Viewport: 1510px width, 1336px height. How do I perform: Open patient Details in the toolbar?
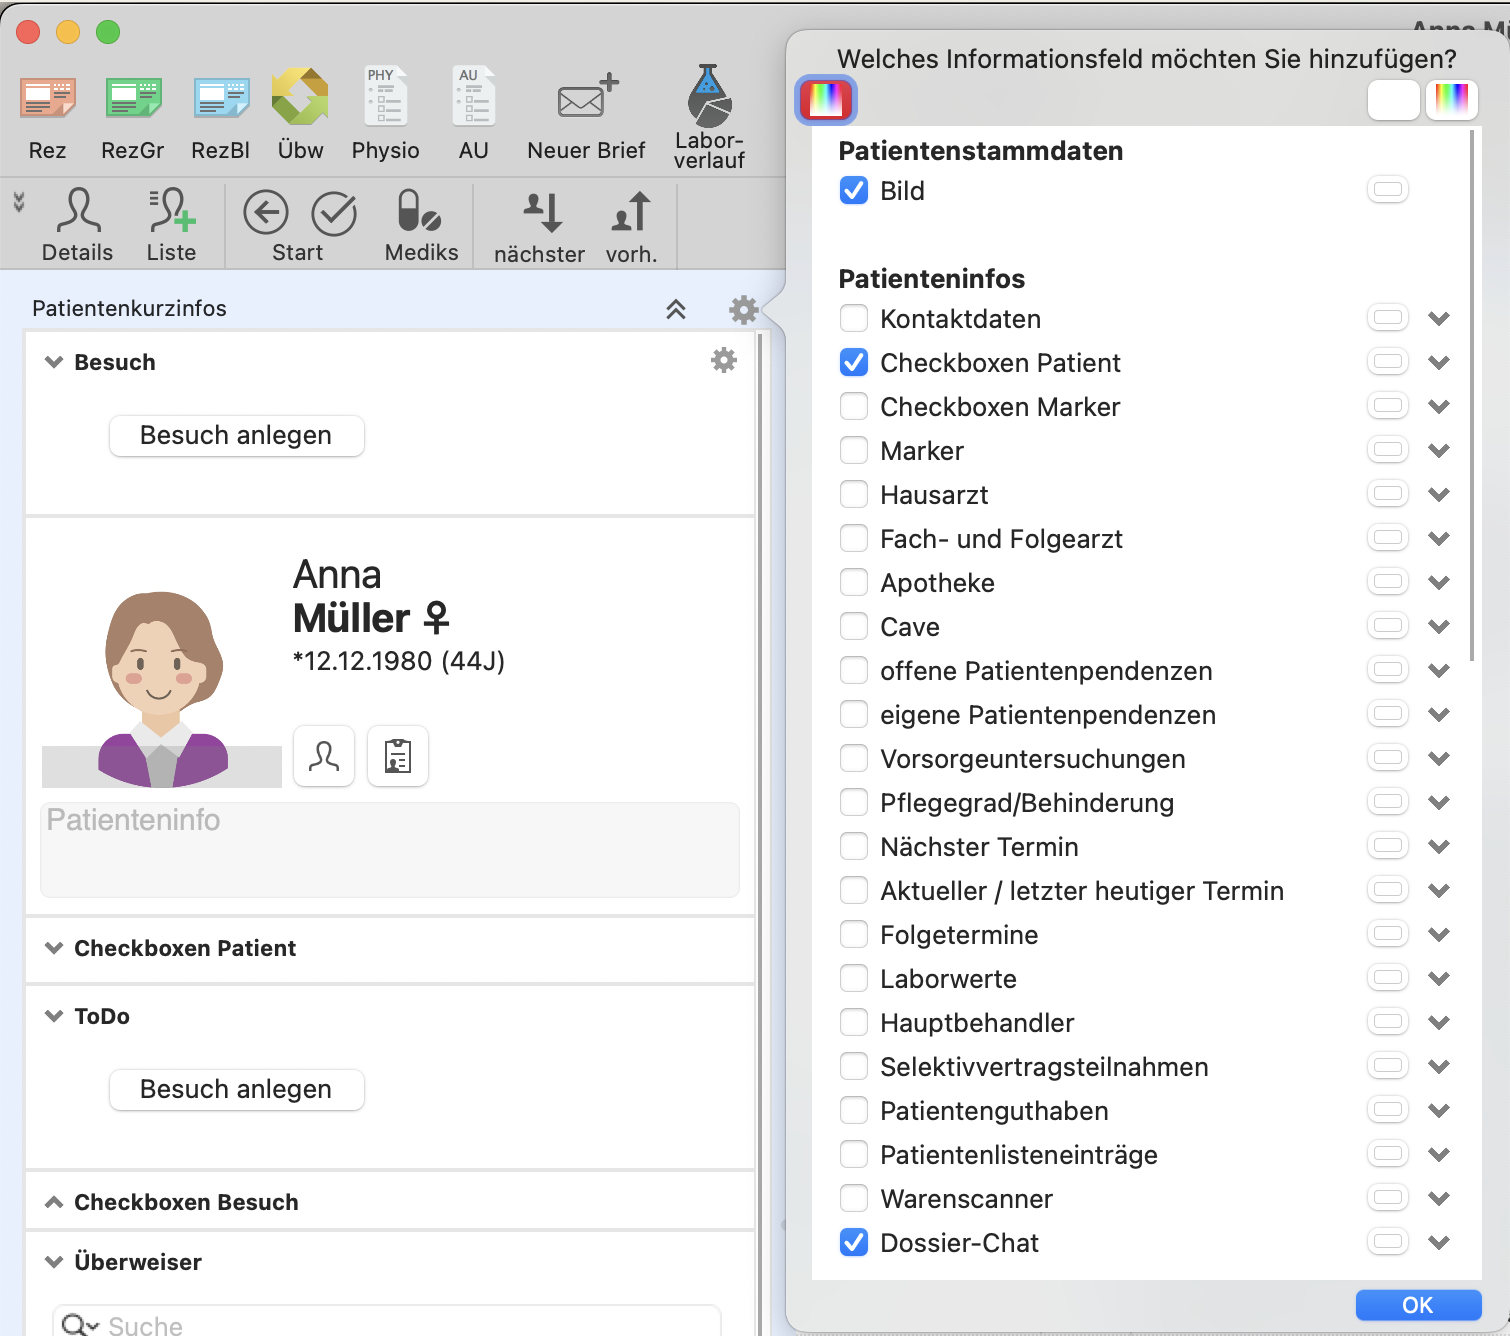pos(78,212)
